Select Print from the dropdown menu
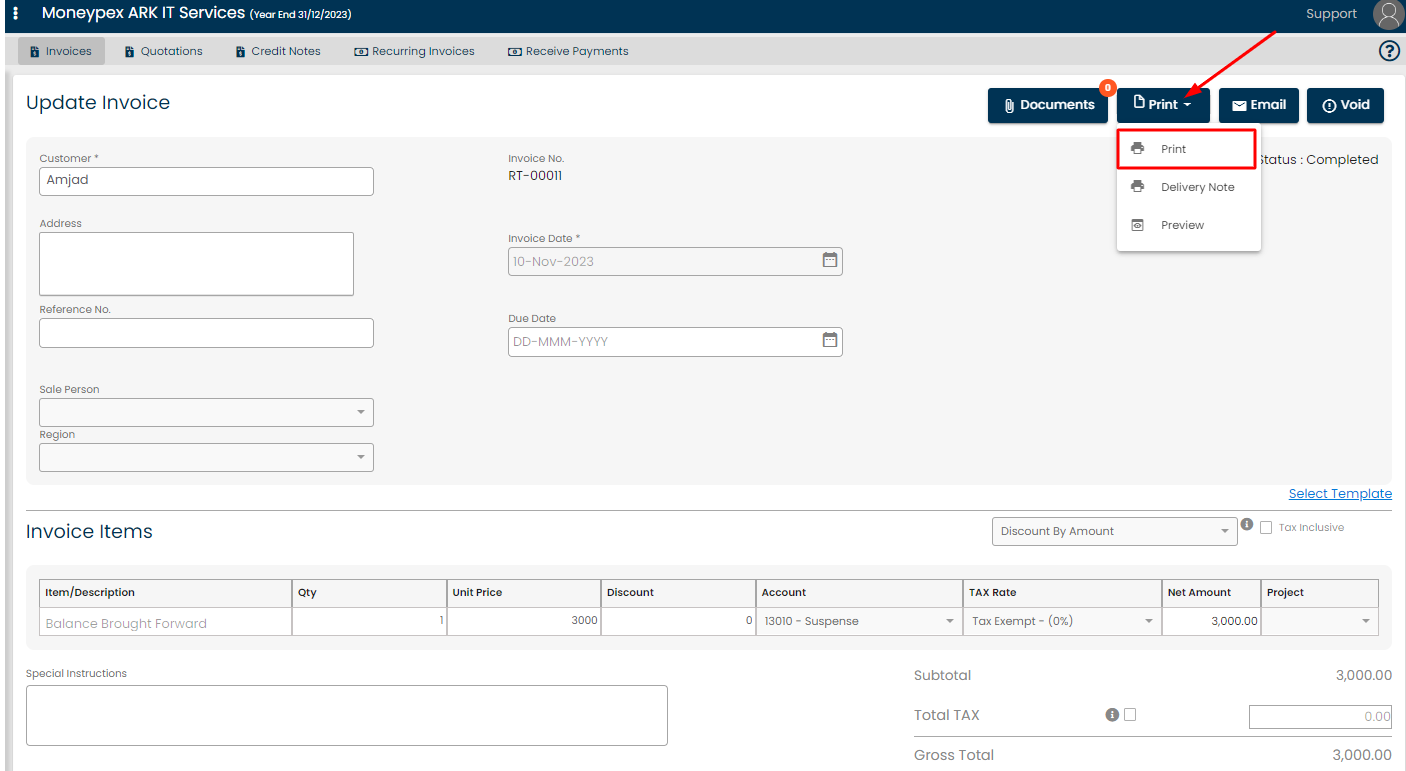The width and height of the screenshot is (1406, 771). (x=1186, y=149)
